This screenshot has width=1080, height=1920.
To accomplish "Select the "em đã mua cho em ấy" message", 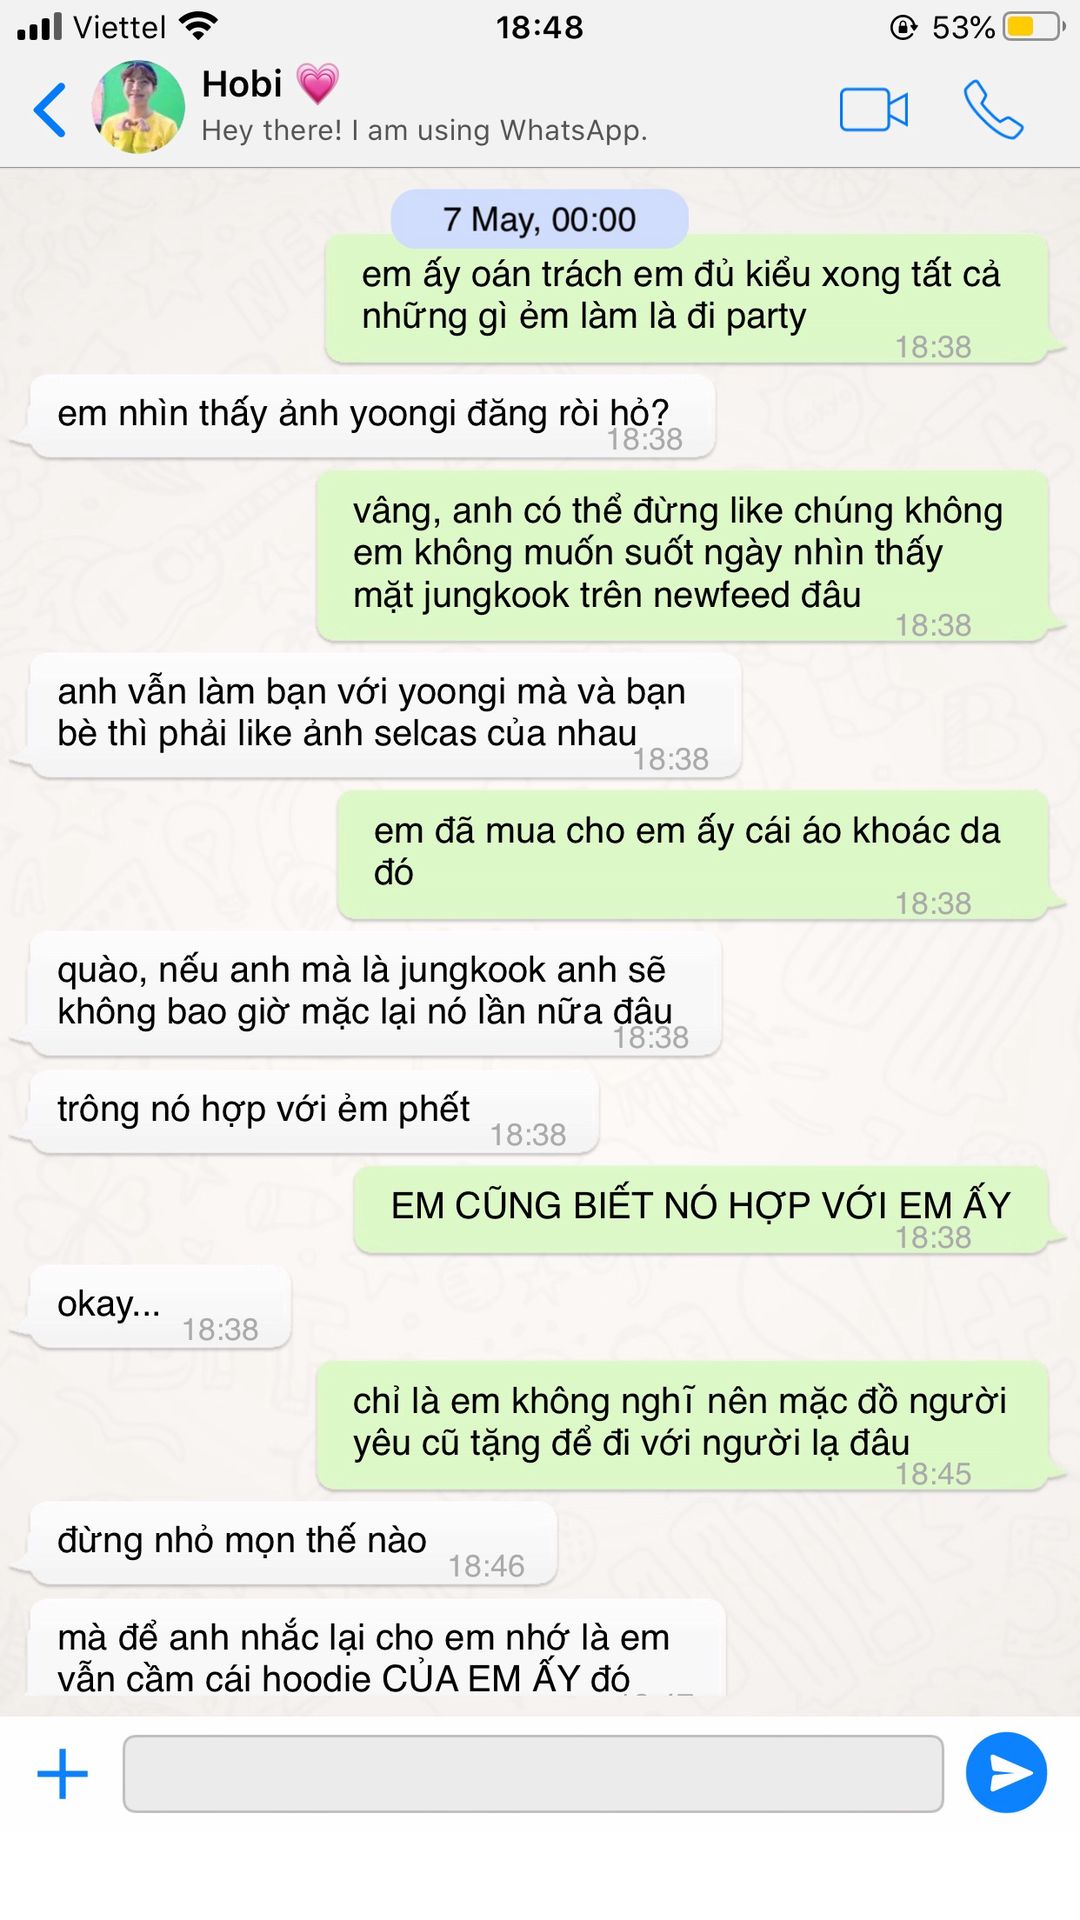I will click(x=693, y=856).
